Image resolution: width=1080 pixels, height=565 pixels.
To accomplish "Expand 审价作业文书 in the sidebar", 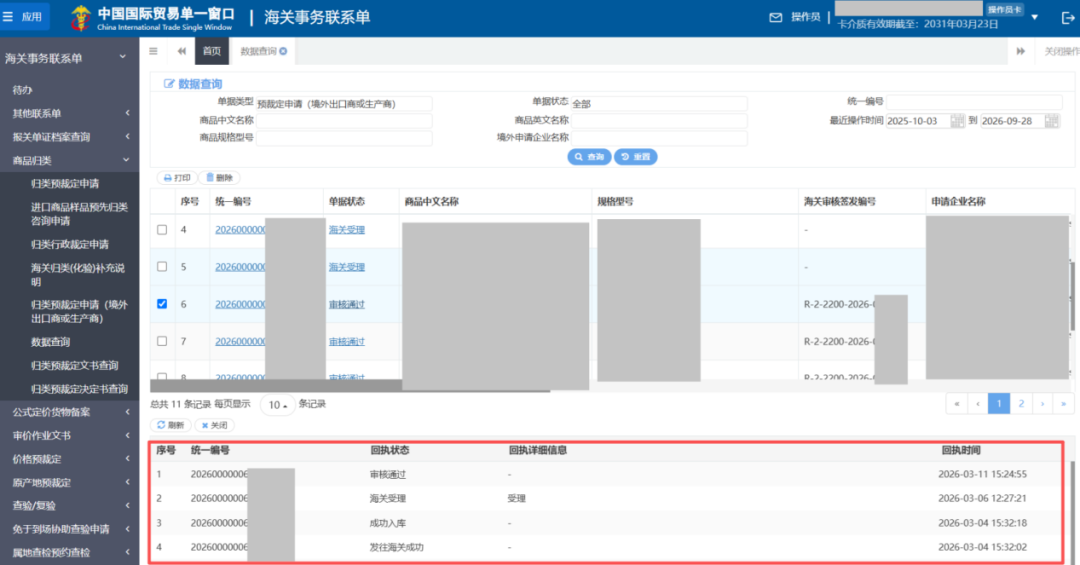I will coord(69,435).
